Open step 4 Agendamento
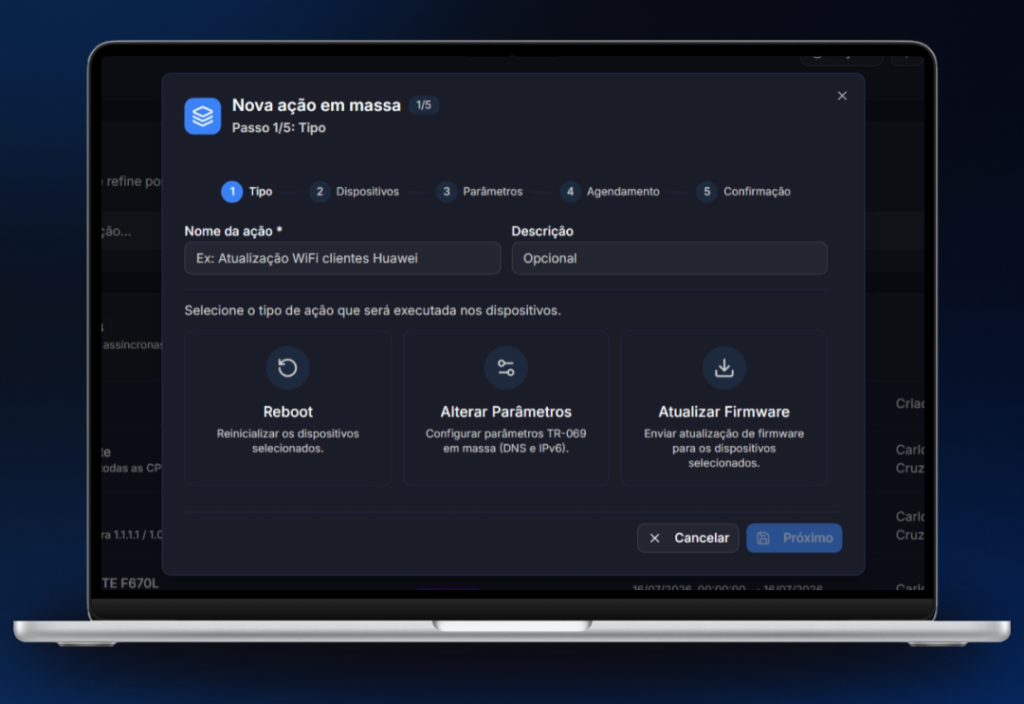 [610, 191]
